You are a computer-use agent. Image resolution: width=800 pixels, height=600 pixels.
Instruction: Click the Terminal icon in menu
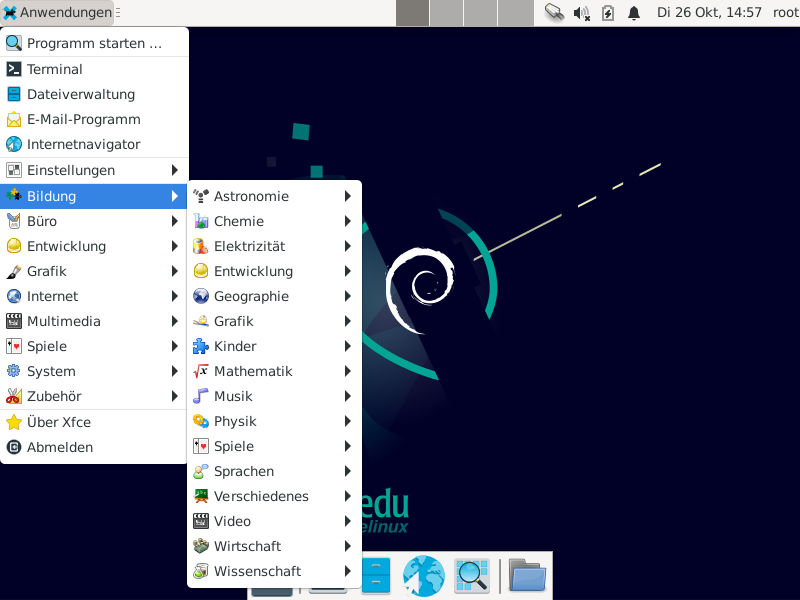tap(14, 69)
